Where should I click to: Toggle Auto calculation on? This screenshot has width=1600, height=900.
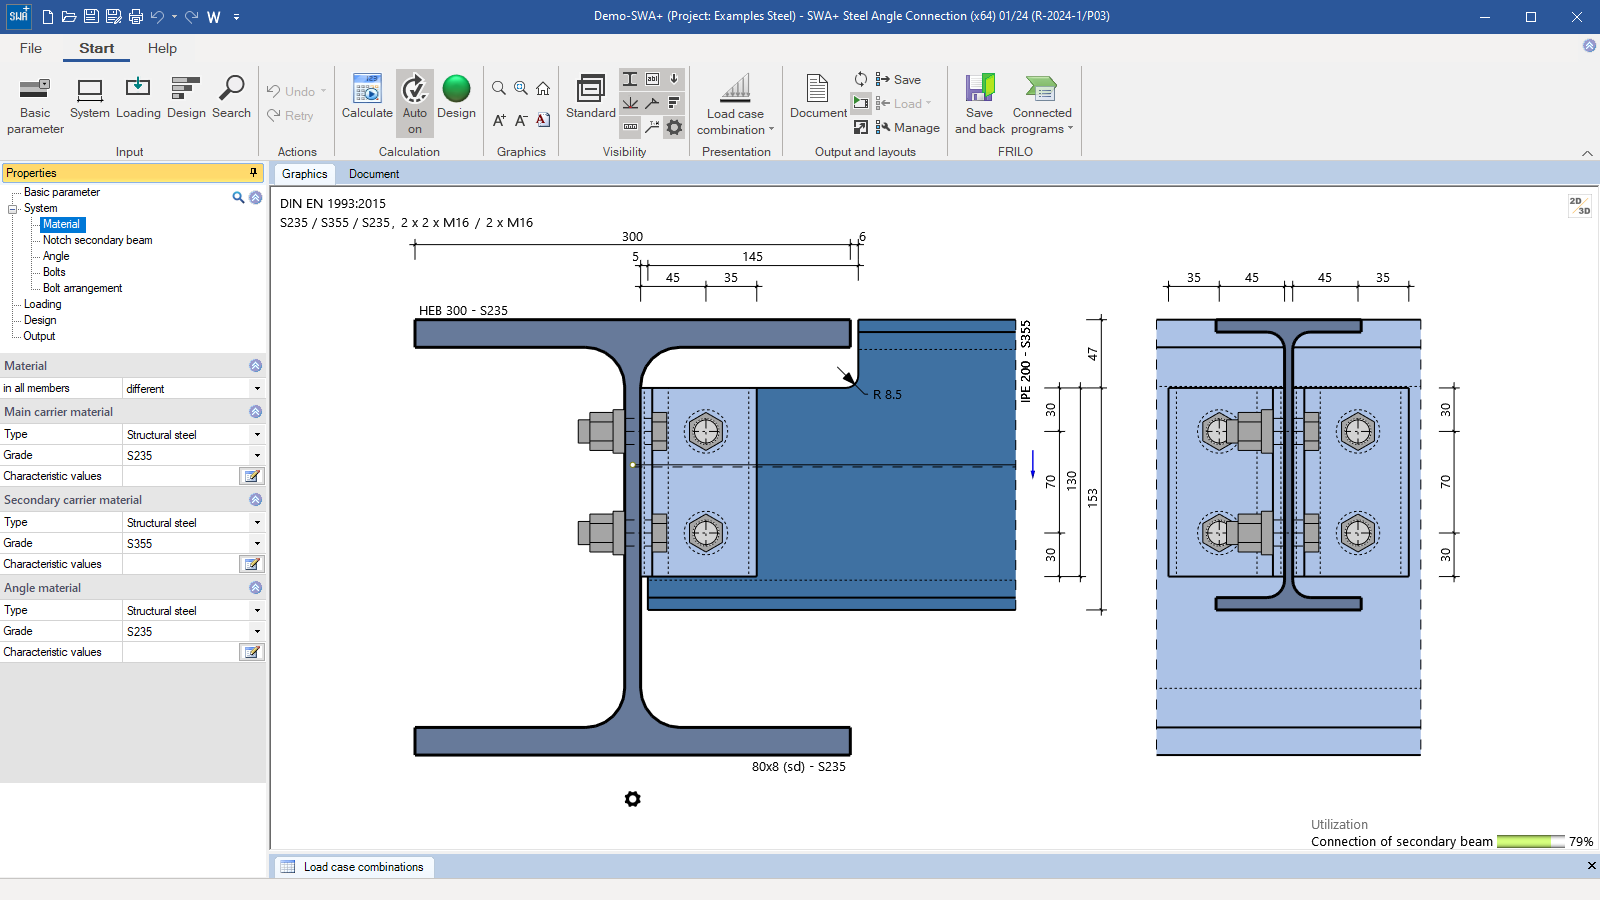415,104
